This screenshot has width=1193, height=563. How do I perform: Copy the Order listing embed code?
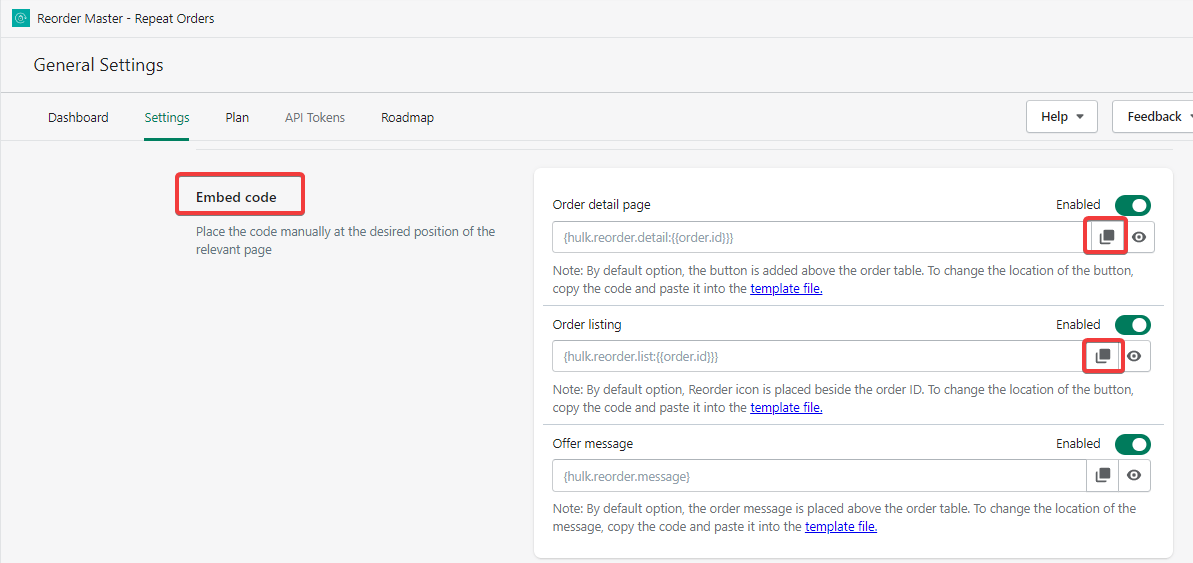point(1103,356)
